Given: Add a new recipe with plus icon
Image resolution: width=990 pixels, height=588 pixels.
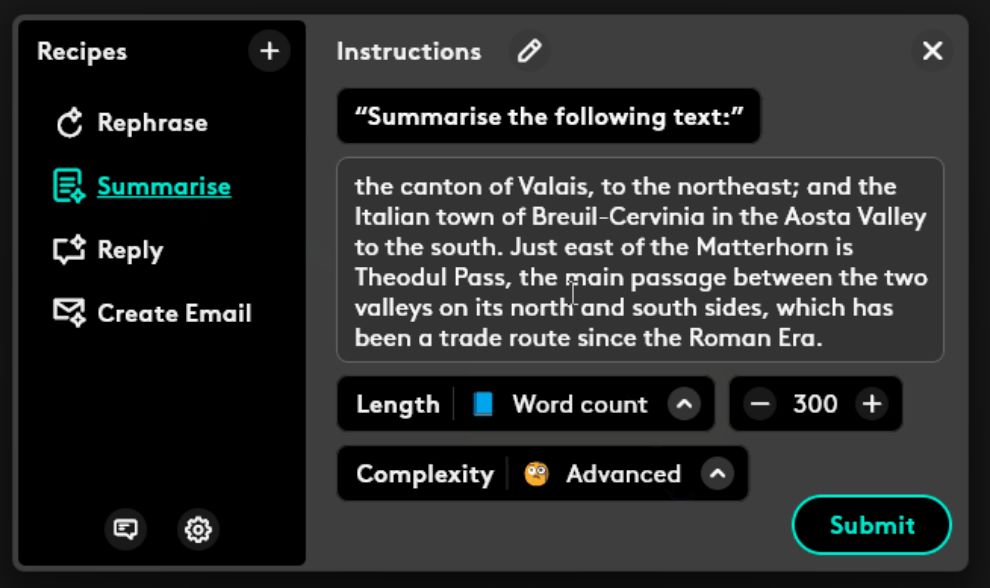Looking at the screenshot, I should point(269,51).
